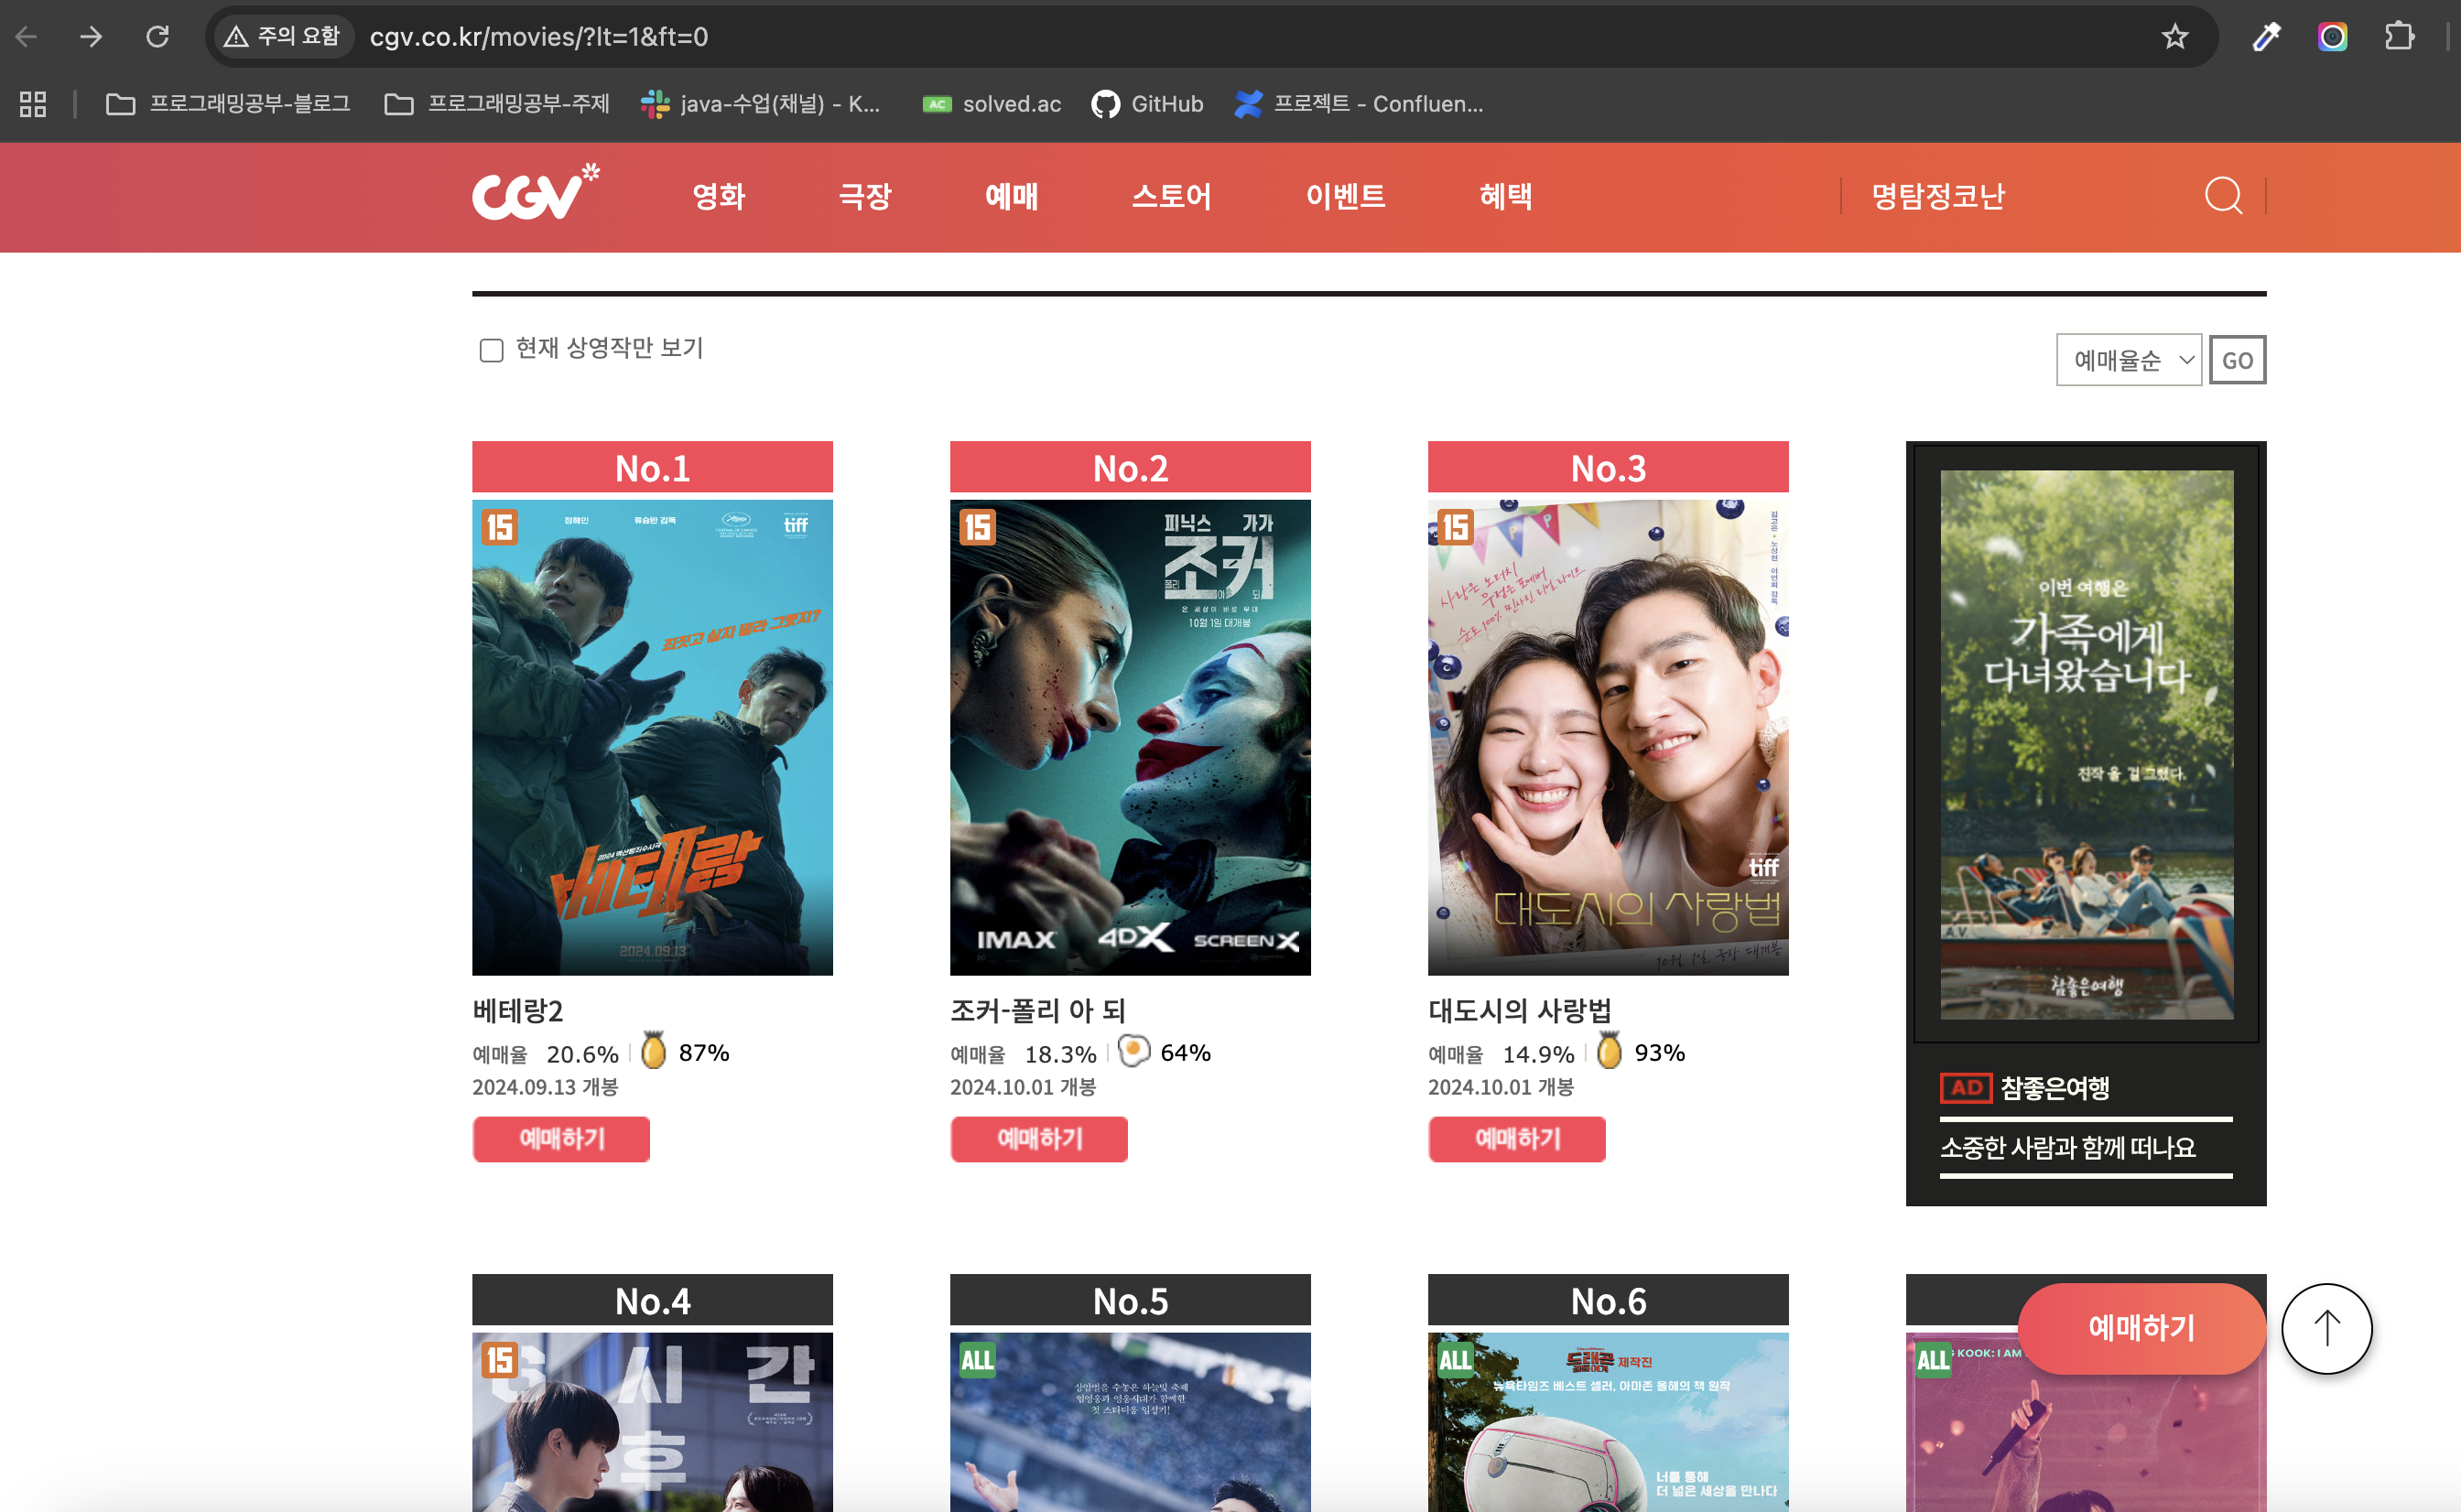Viewport: 2461px width, 1512px height.
Task: Open the 프로그래밍공부-주제 bookmark folder
Action: click(497, 104)
